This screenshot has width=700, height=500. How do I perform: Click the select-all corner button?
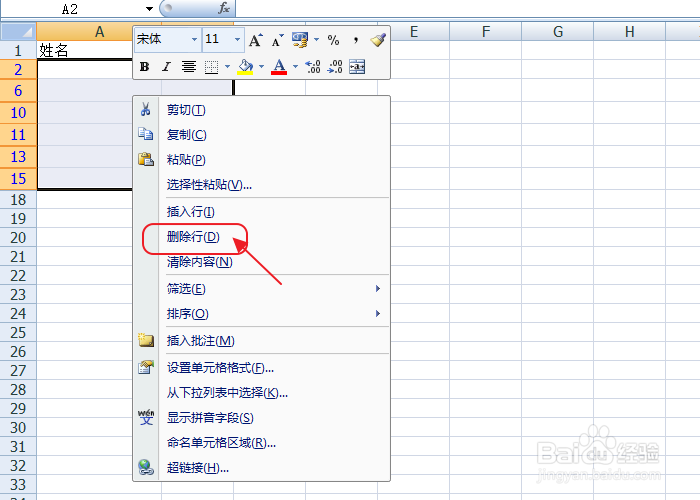tap(18, 32)
